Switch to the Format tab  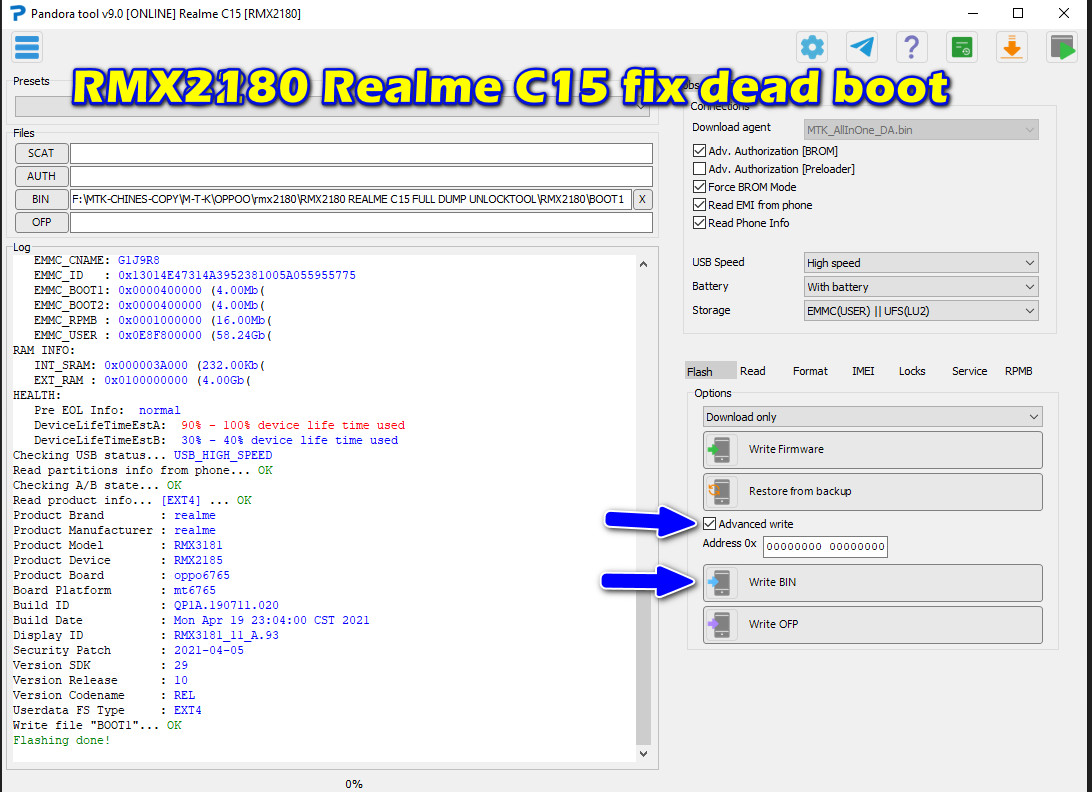point(810,371)
